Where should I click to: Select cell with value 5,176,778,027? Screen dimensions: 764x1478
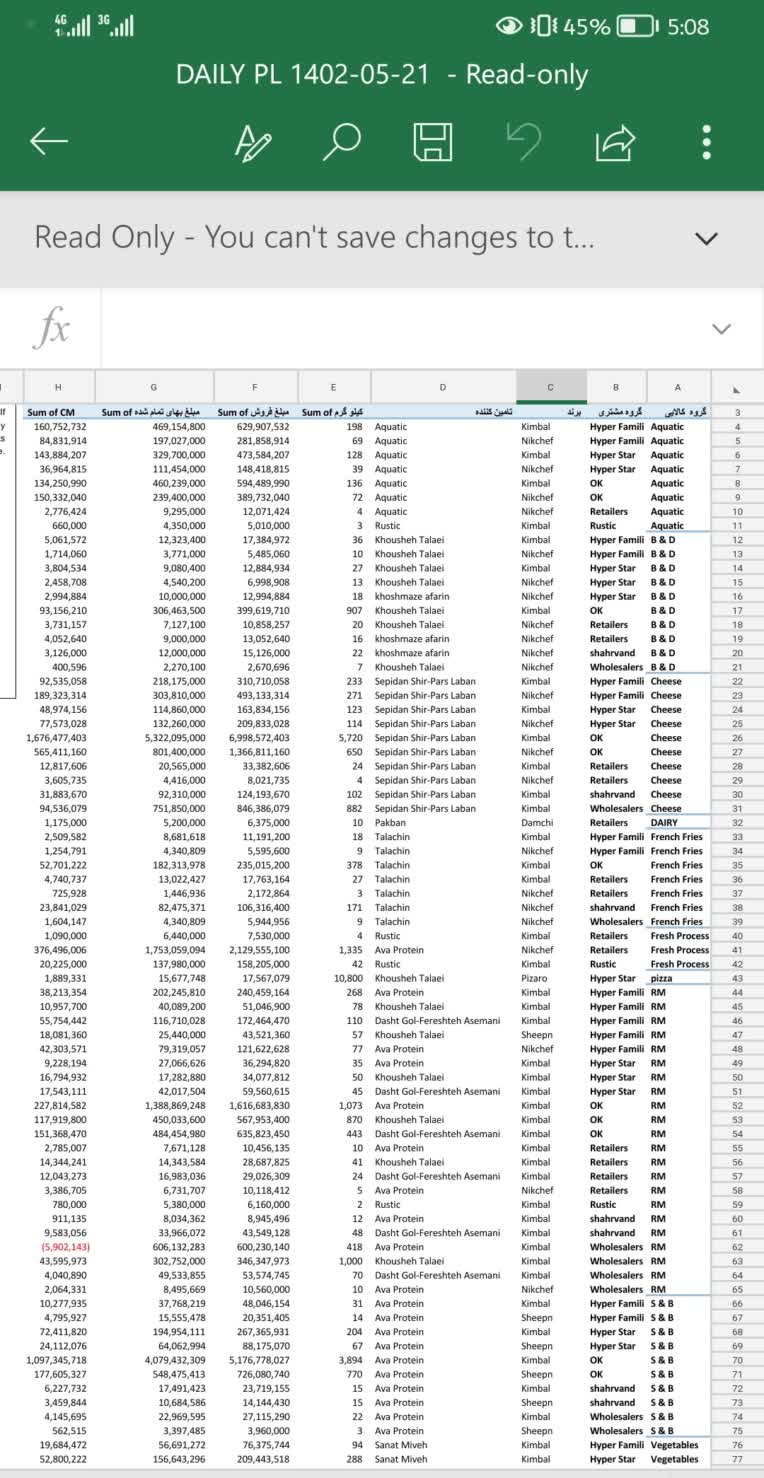tap(254, 1360)
